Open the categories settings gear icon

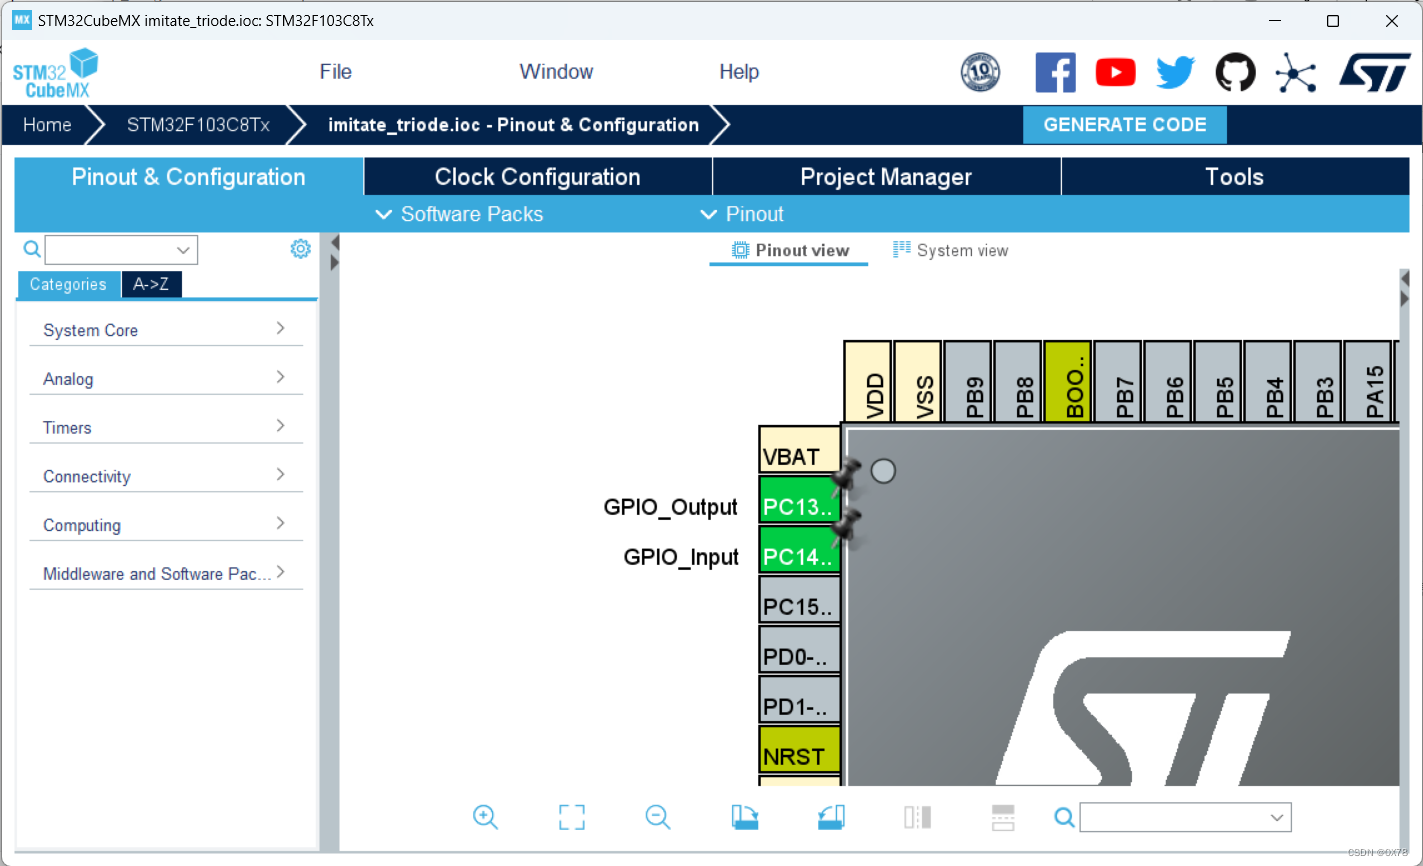tap(300, 249)
